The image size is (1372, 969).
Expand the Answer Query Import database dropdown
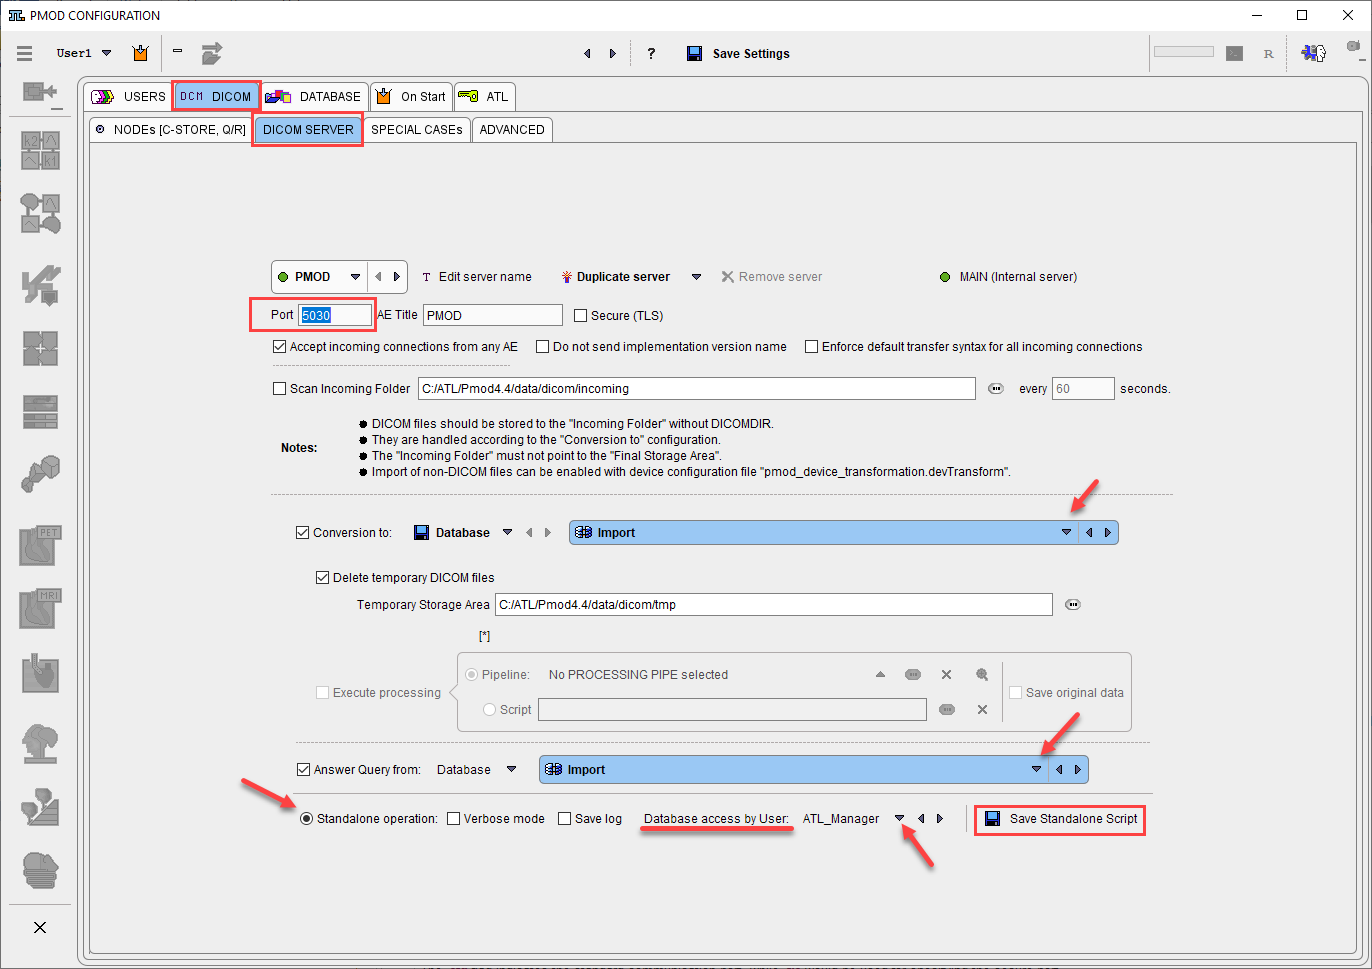point(1036,770)
